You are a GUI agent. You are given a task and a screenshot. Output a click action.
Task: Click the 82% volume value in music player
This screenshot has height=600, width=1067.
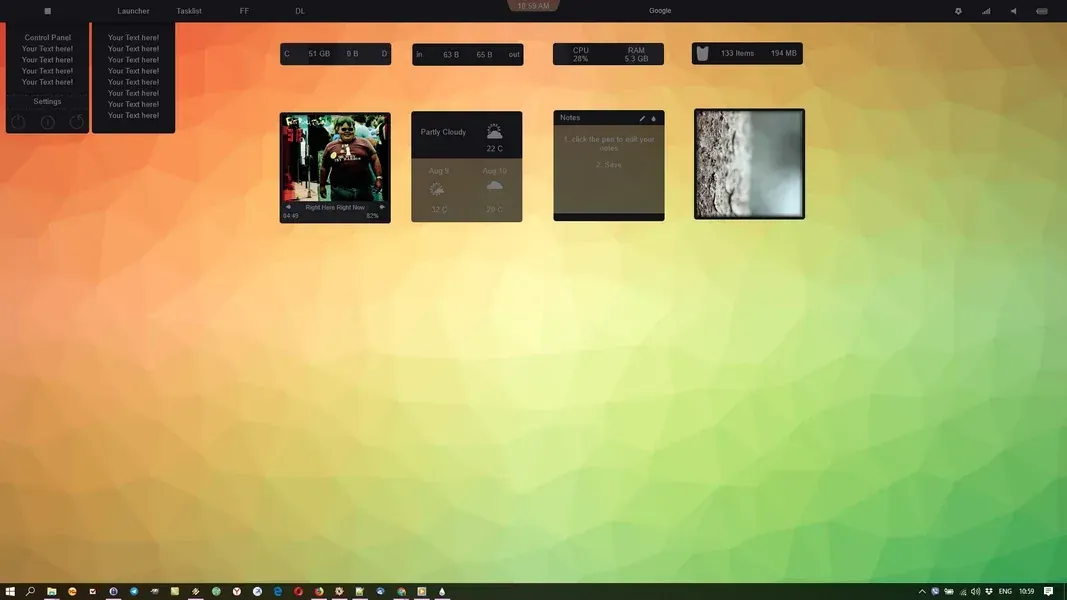click(372, 216)
